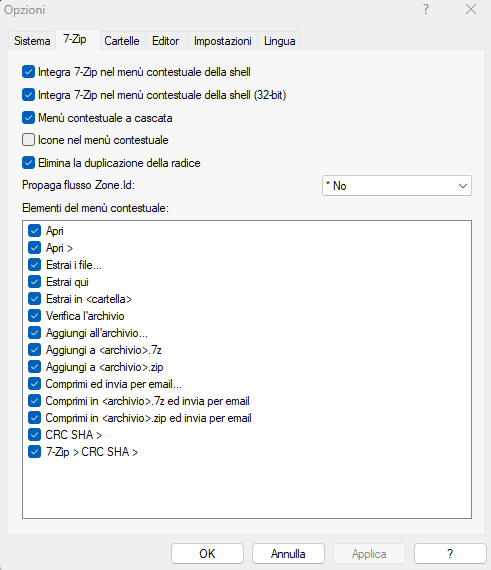
Task: Uncheck Estrai in <cartella>
Action: click(35, 299)
